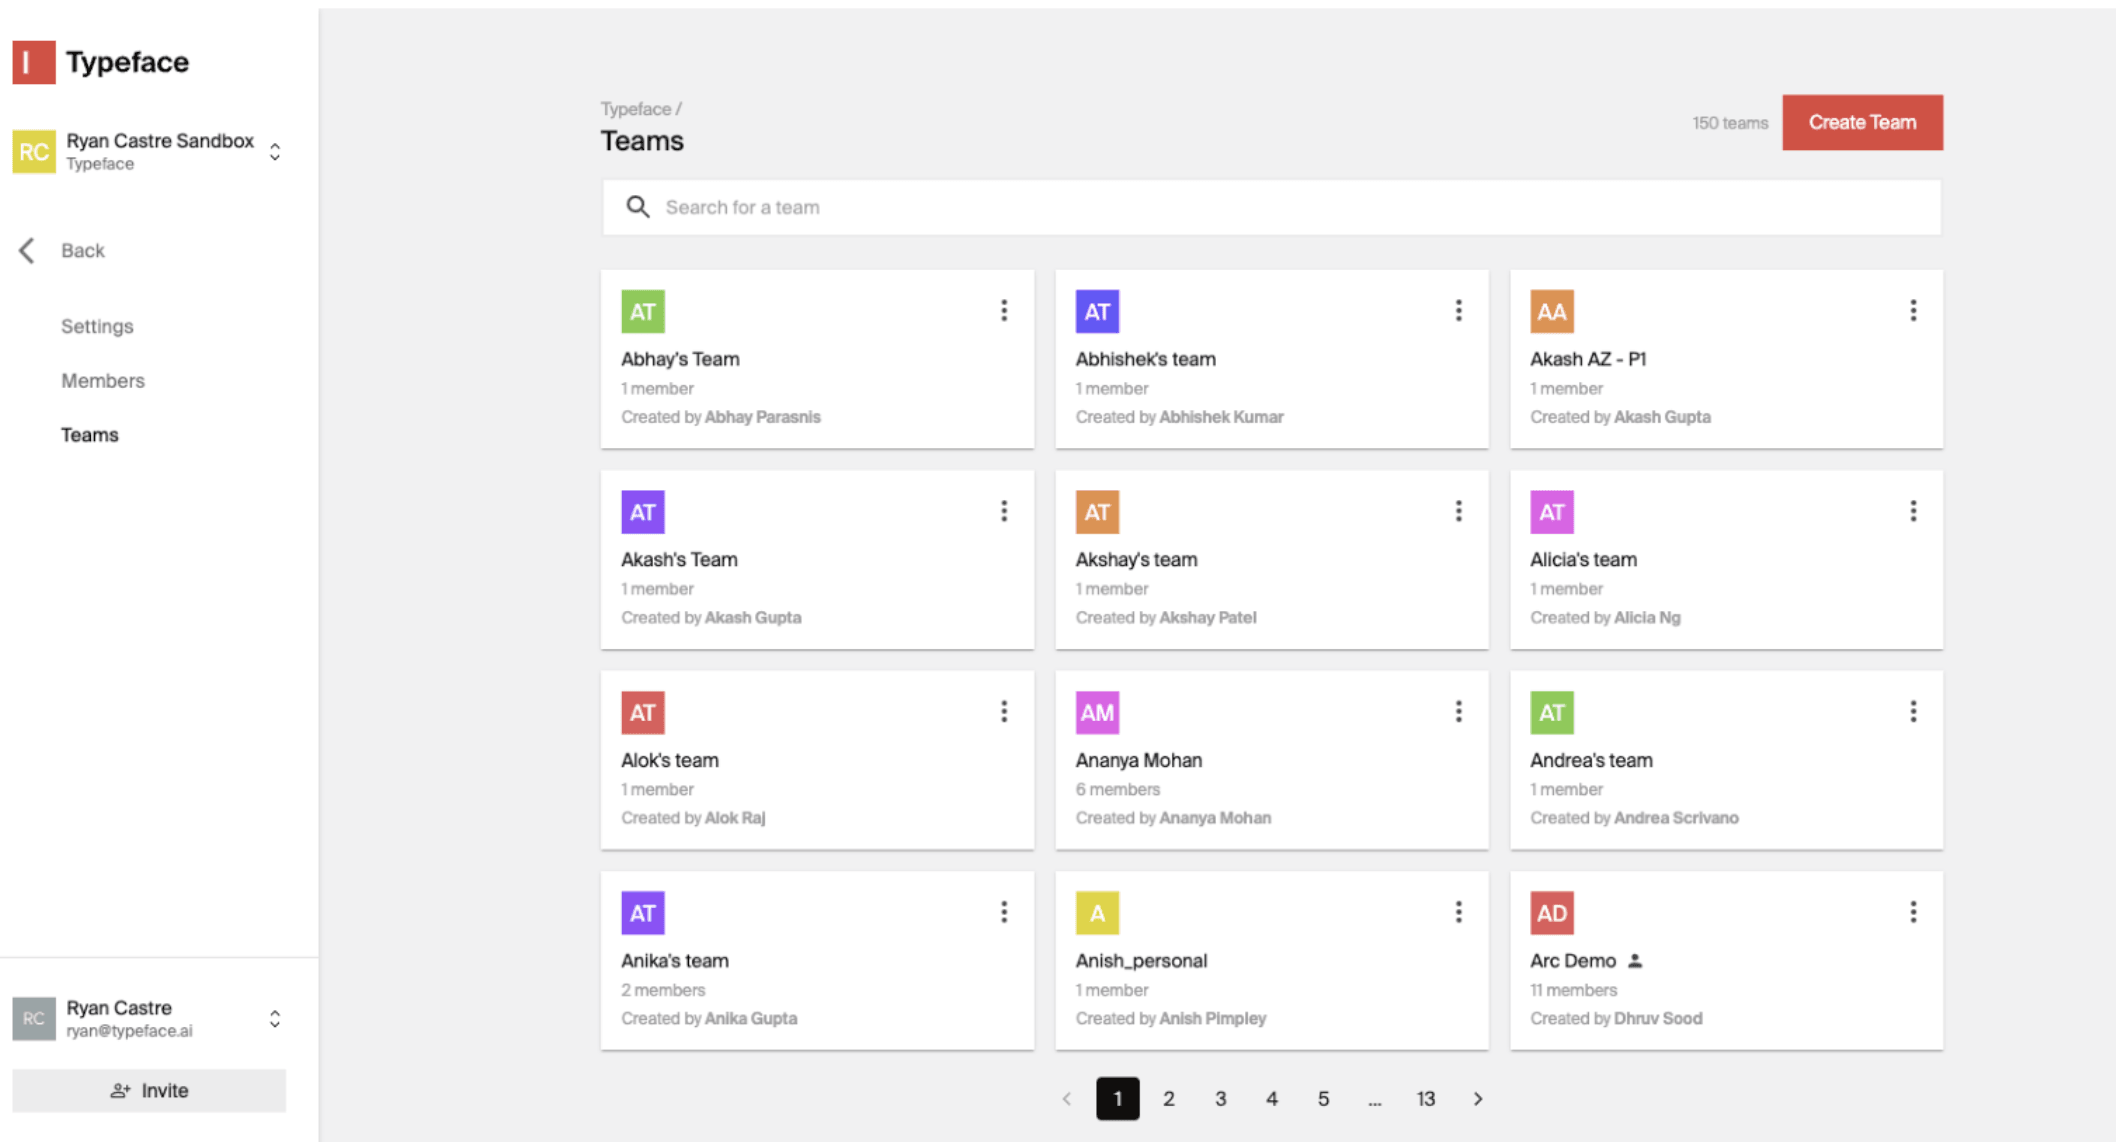Open options menu for Abhishek's team

[1458, 311]
